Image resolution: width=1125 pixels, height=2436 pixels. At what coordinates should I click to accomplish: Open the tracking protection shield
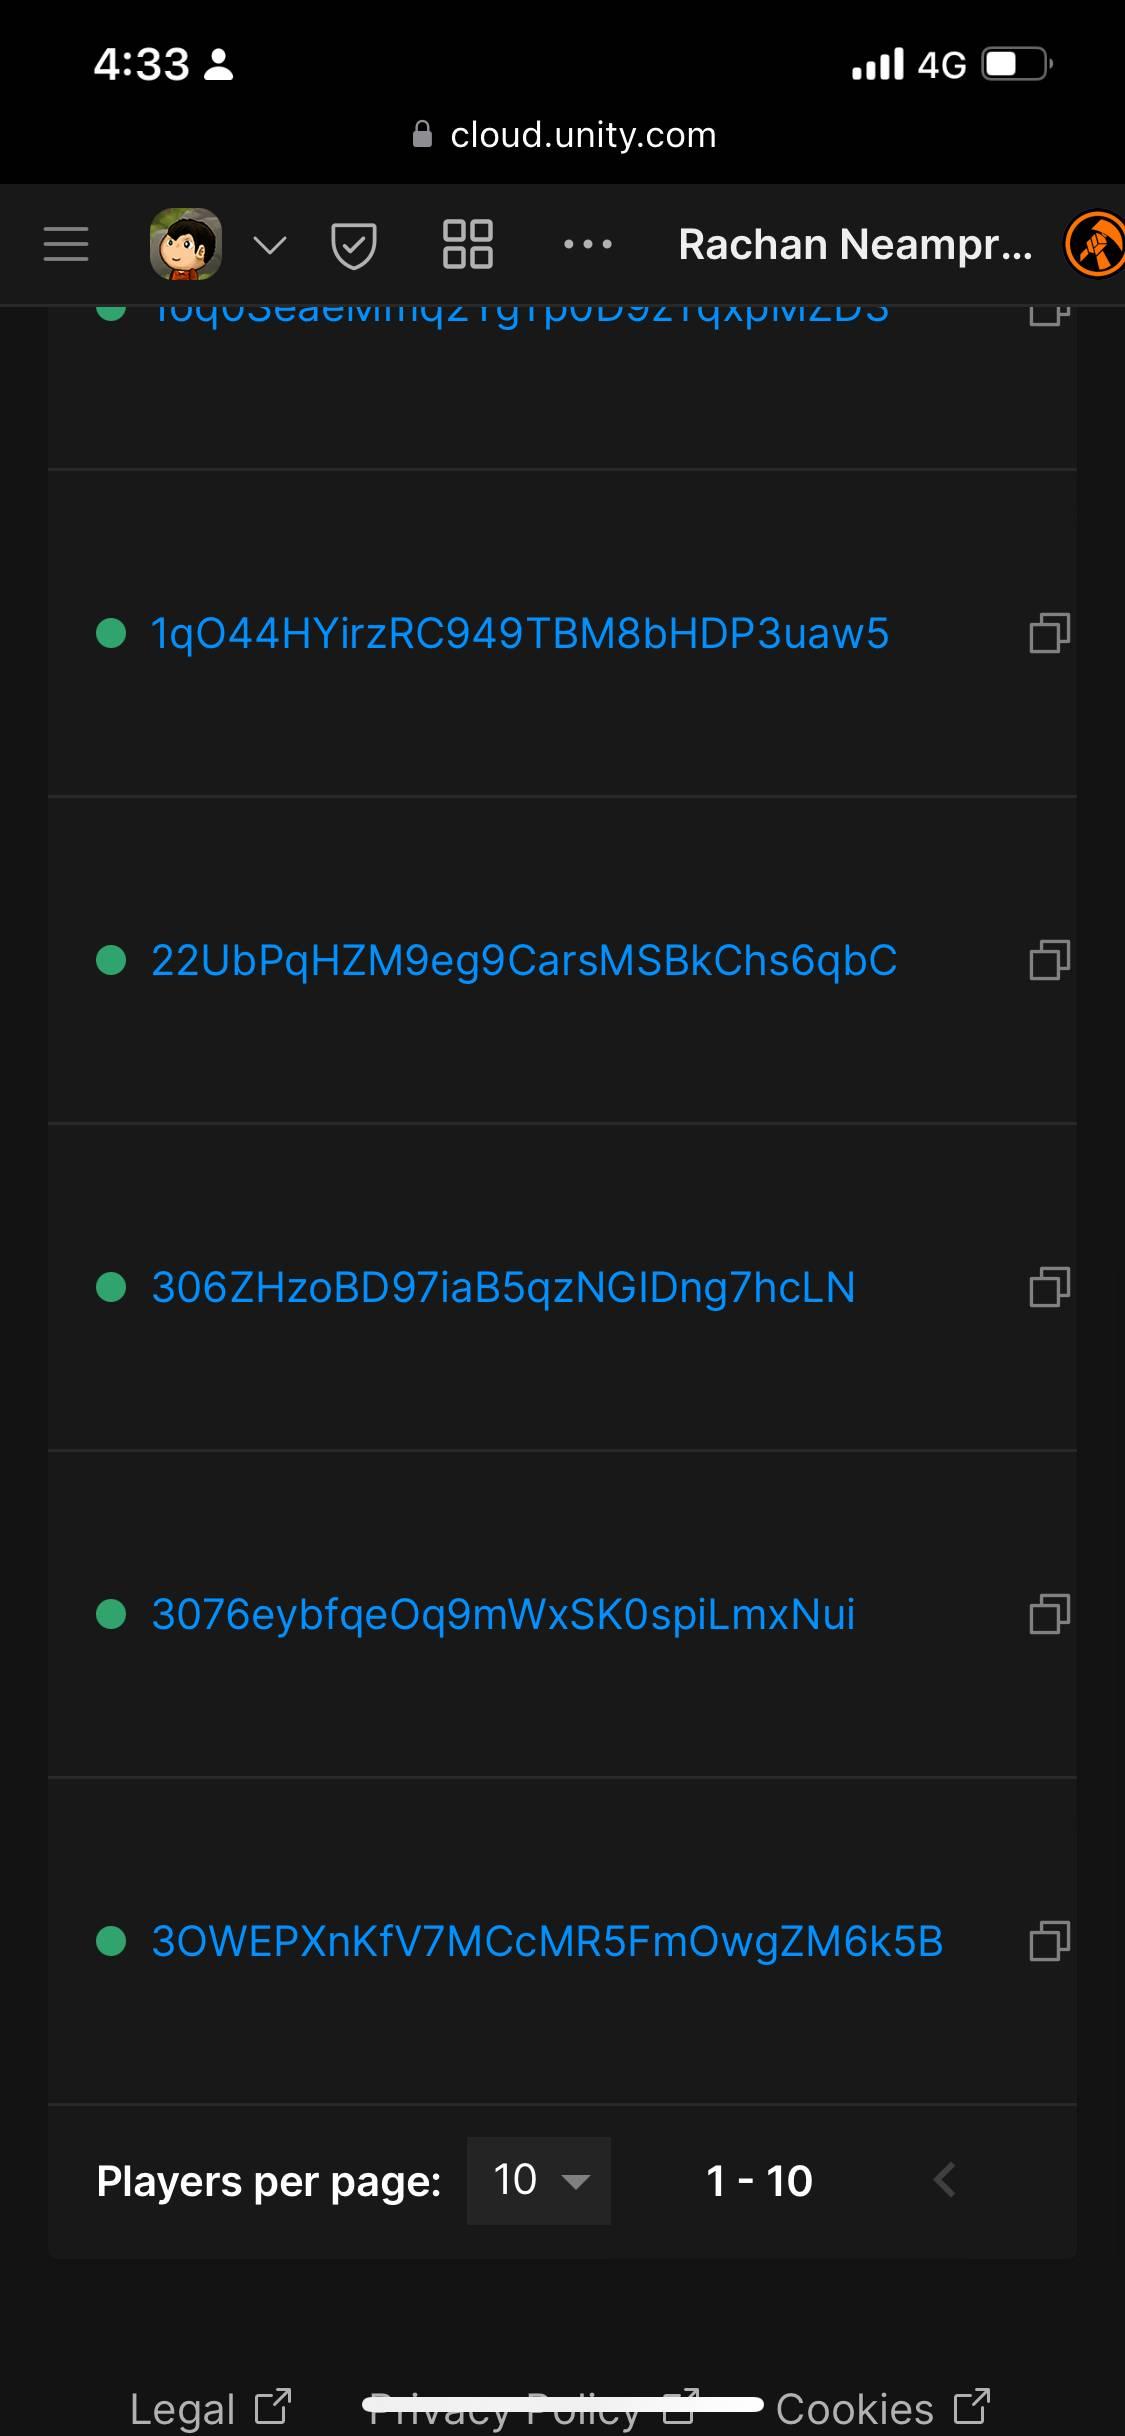point(352,243)
